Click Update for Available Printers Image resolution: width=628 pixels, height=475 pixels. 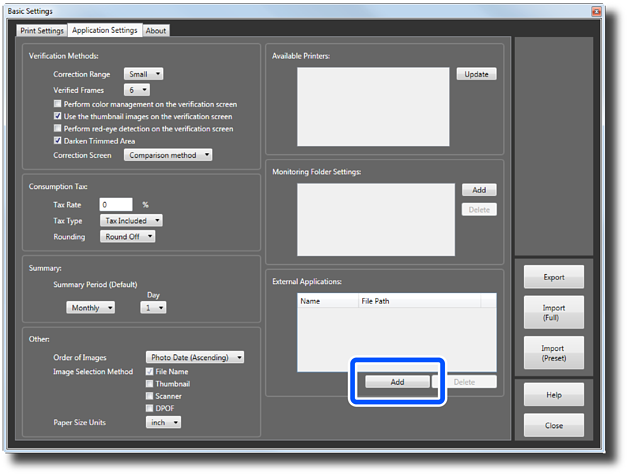tap(476, 74)
